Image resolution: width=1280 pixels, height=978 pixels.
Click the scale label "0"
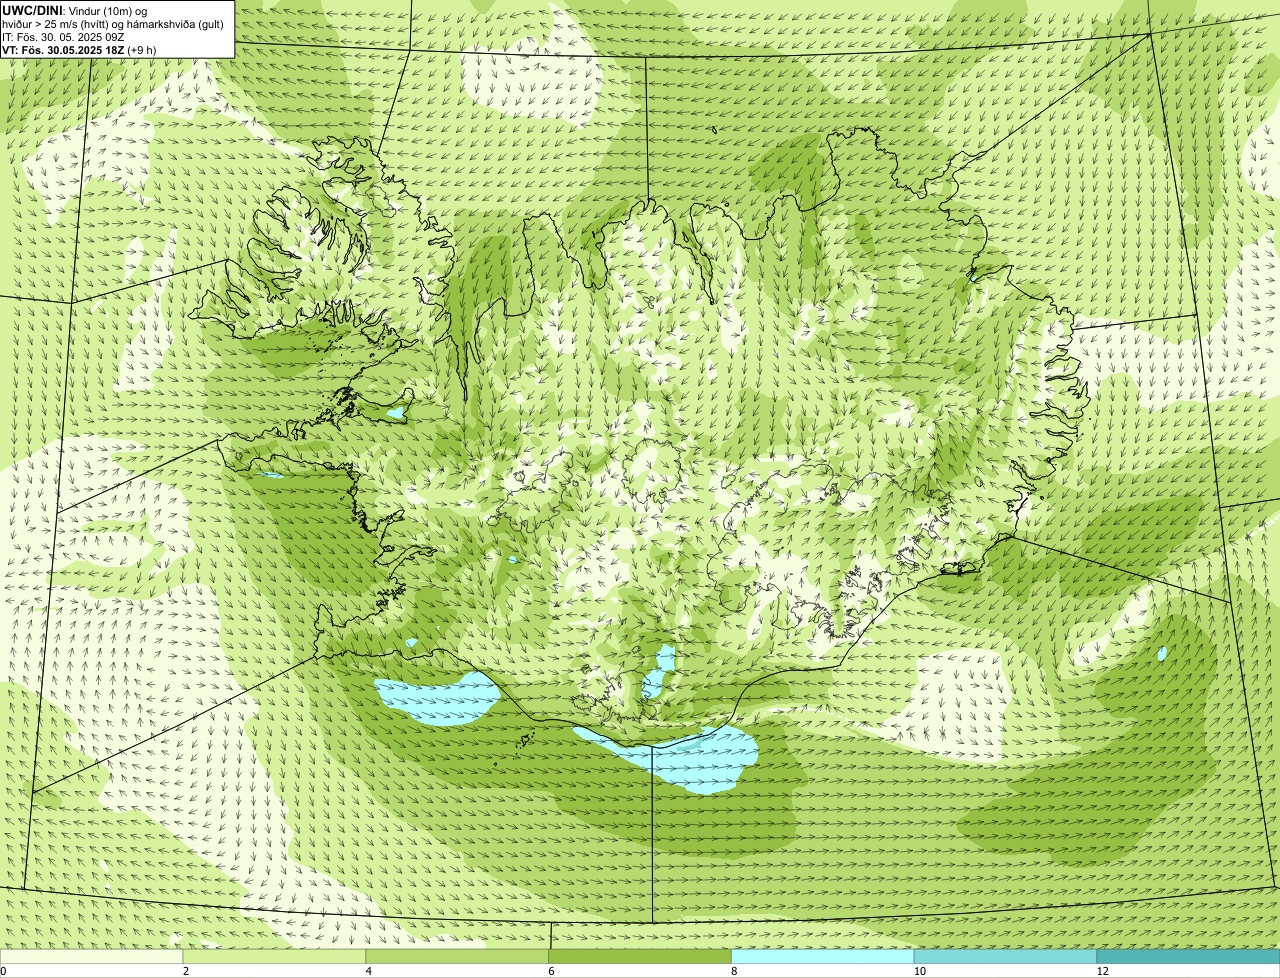(3, 971)
